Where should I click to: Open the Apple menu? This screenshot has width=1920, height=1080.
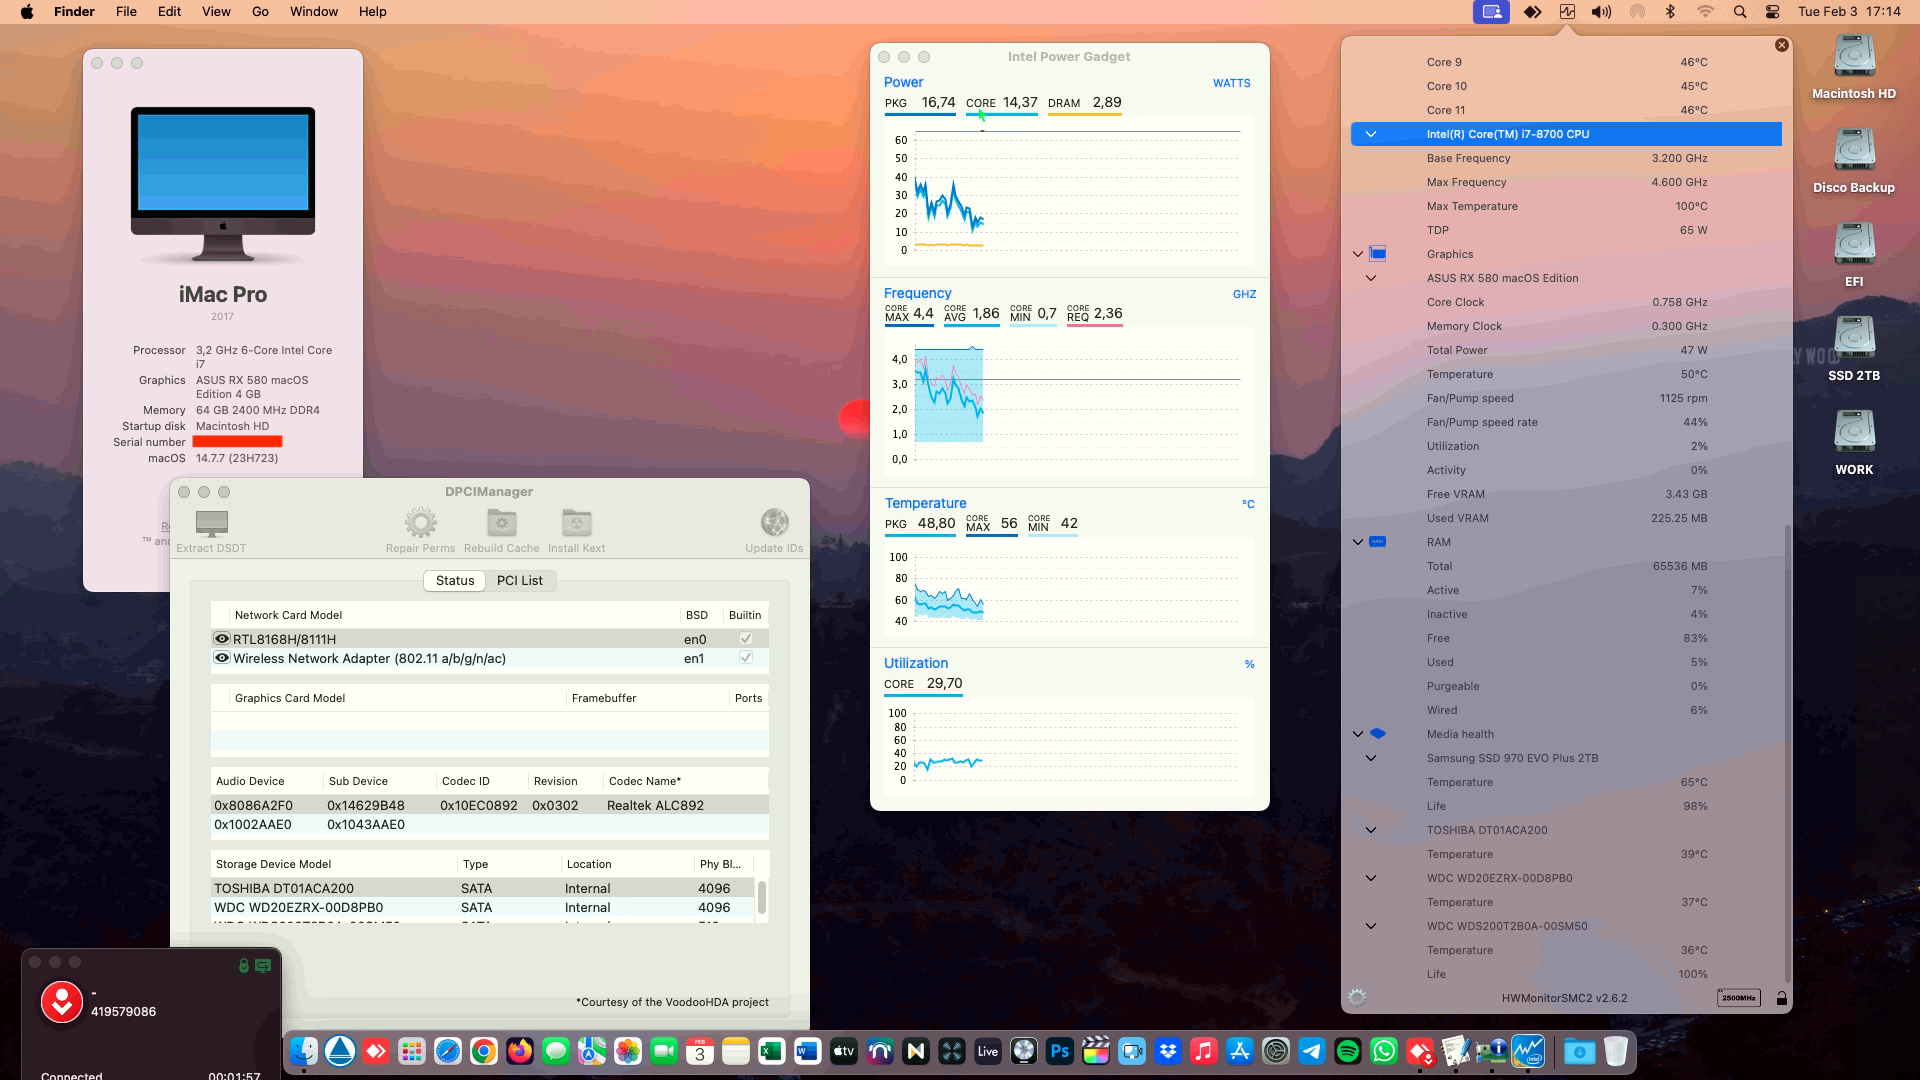[x=27, y=12]
